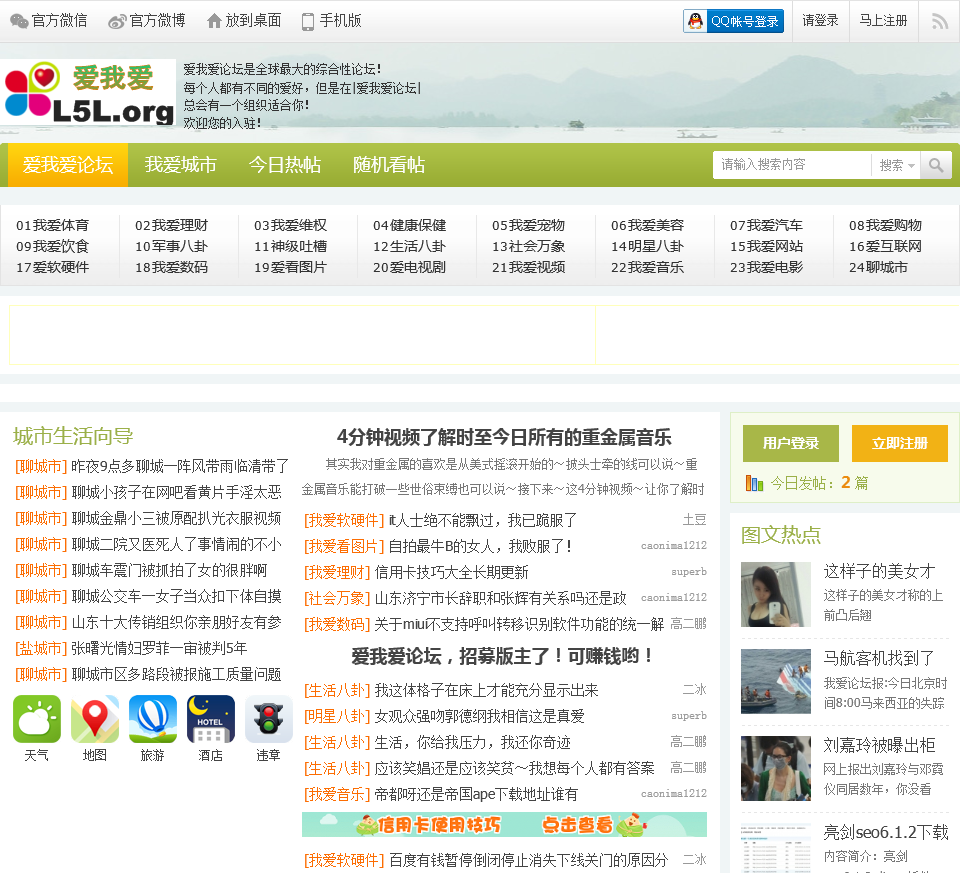
Task: Open the 今日热帖 nav tab
Action: [285, 165]
